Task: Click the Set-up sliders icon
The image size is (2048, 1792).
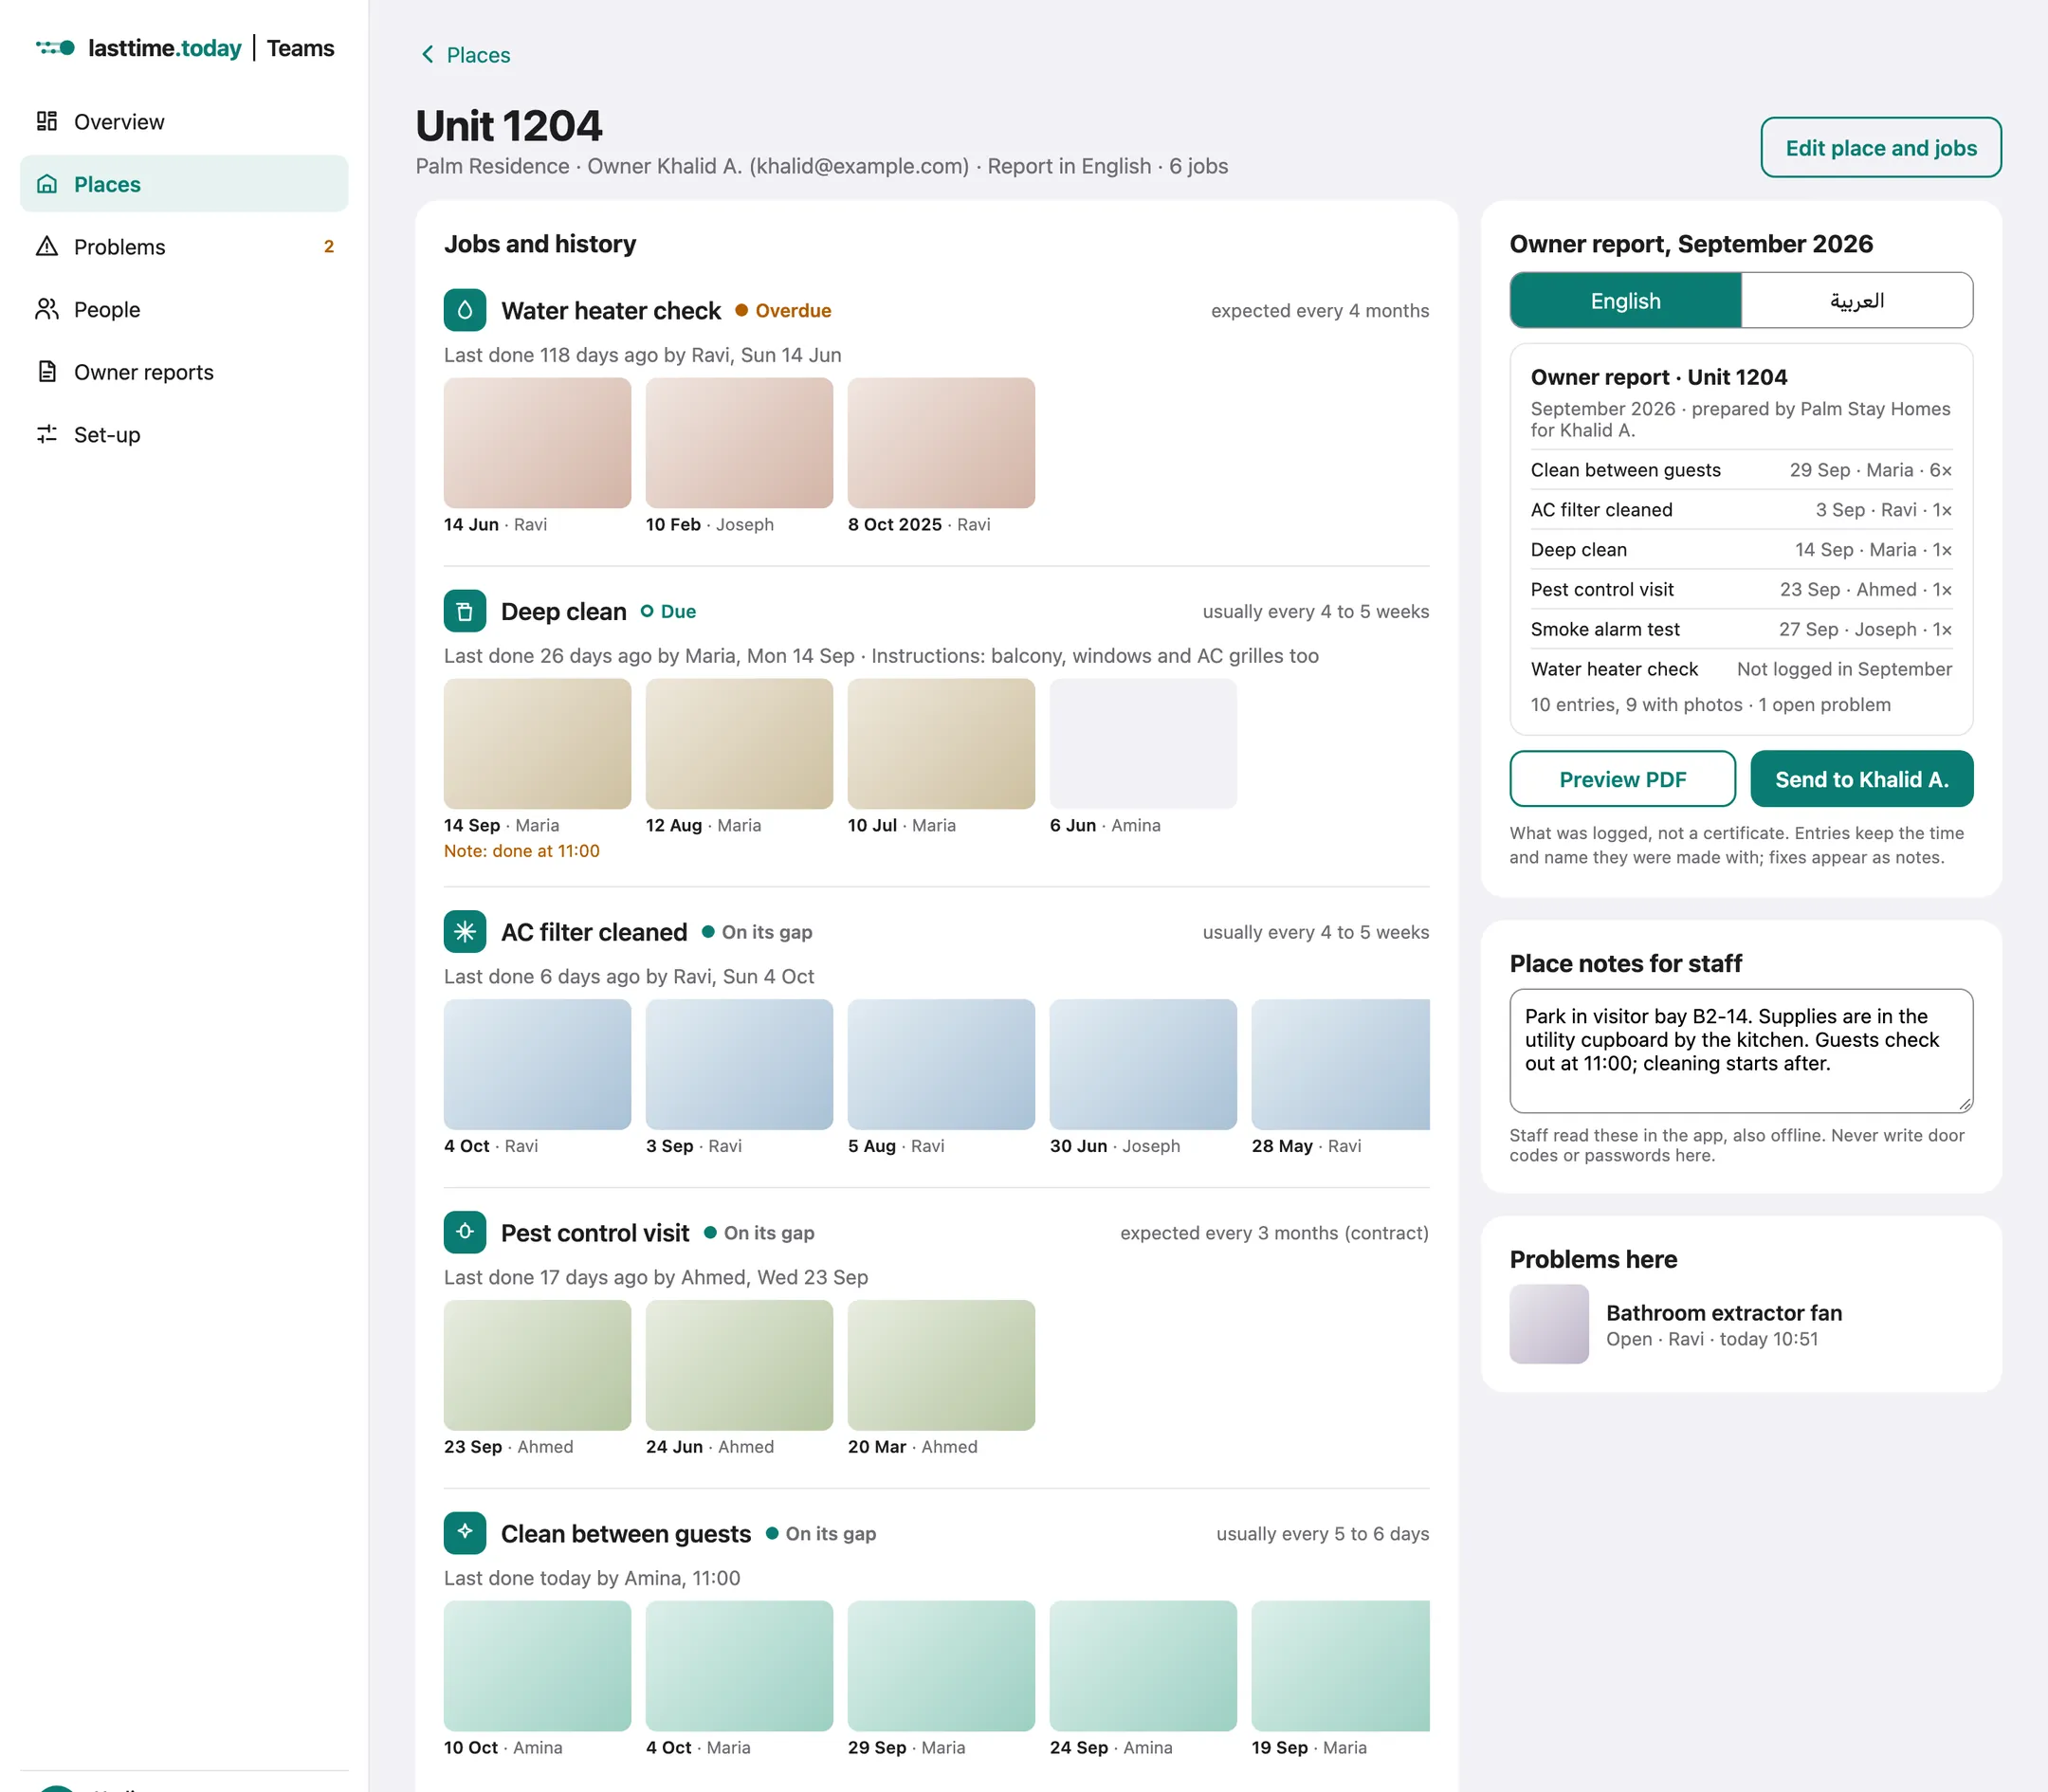Action: (47, 434)
